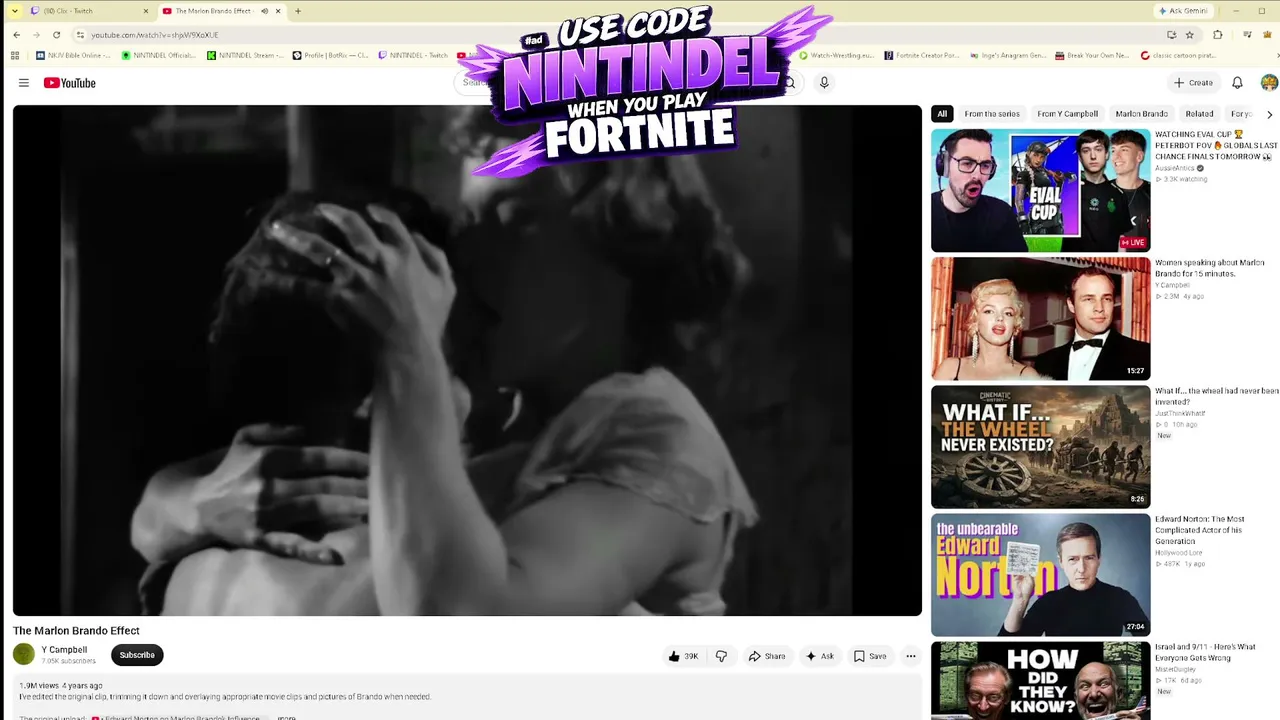Open the YouTube account avatar menu
The height and width of the screenshot is (720, 1280).
tap(1269, 83)
